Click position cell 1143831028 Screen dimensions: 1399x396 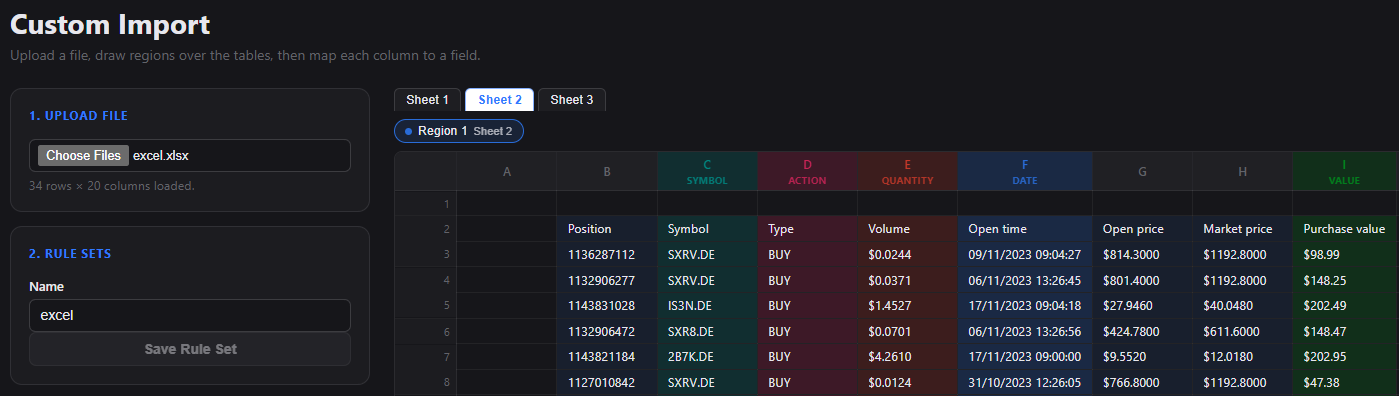(607, 305)
